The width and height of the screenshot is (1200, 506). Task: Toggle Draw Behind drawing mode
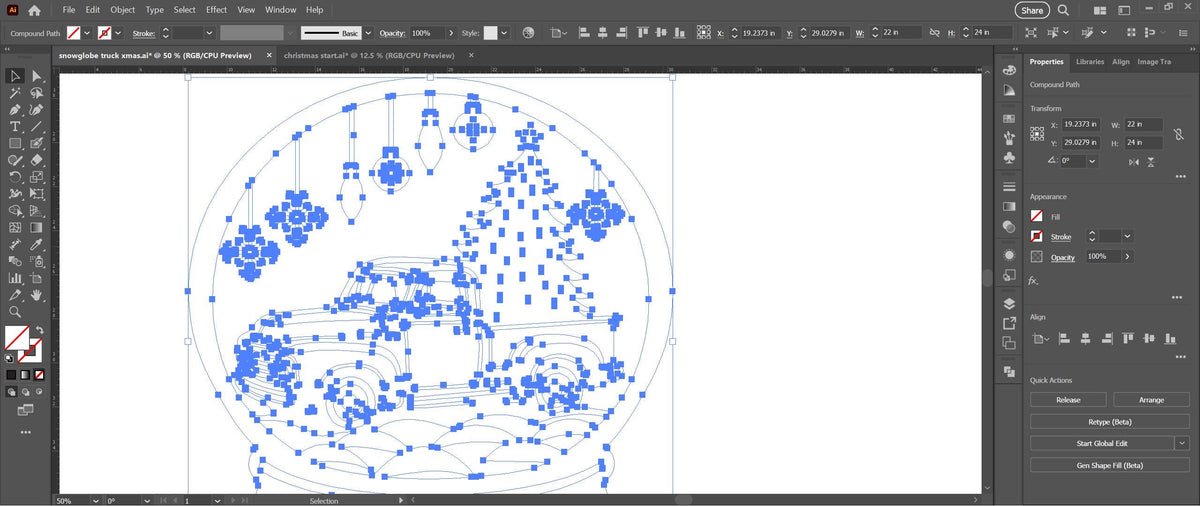pos(26,392)
